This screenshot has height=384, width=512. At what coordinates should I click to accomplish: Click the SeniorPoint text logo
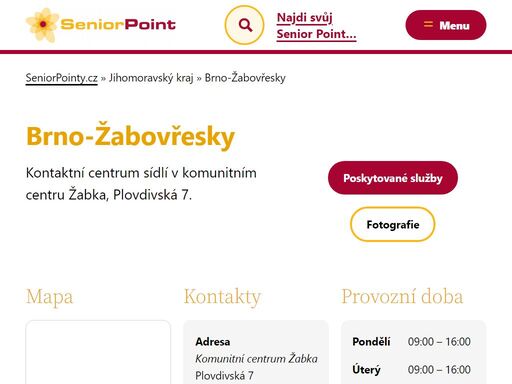pos(118,25)
